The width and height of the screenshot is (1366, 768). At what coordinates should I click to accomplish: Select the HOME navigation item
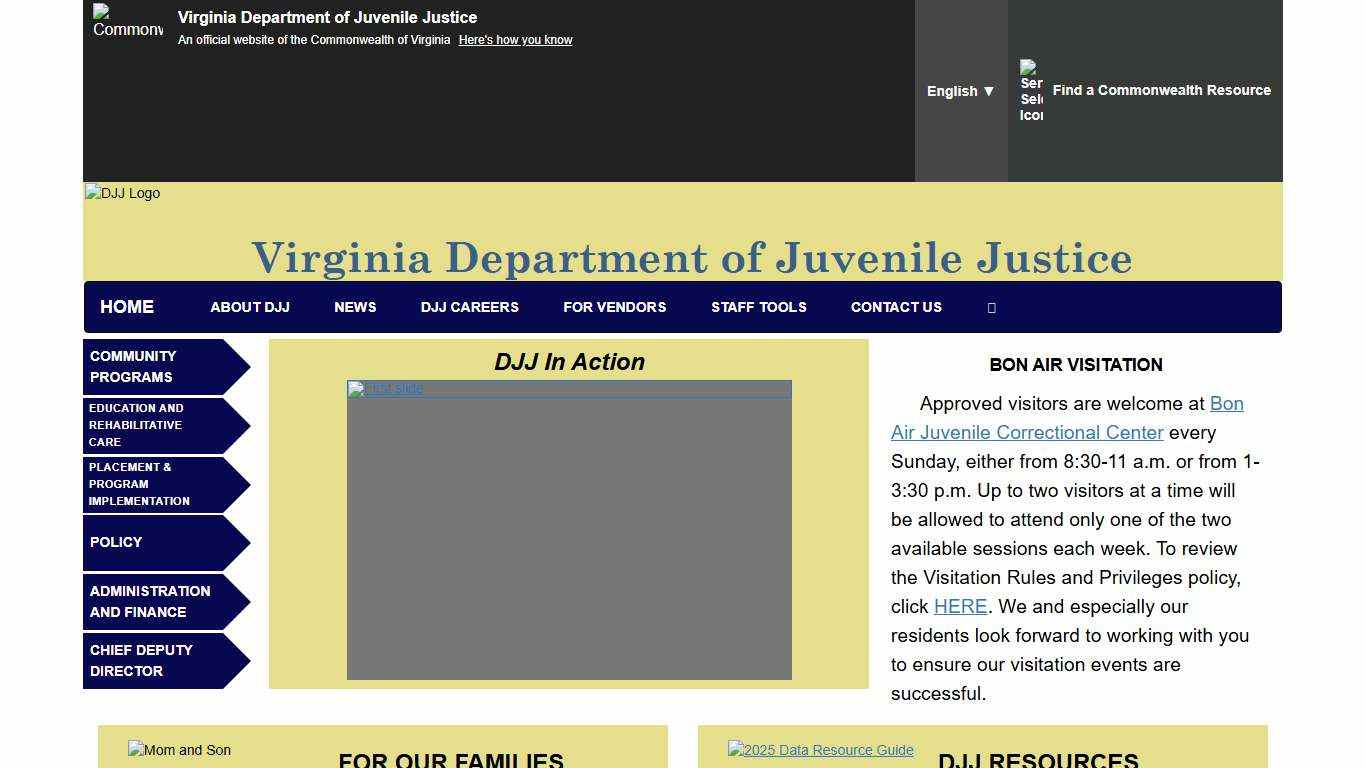click(x=126, y=307)
